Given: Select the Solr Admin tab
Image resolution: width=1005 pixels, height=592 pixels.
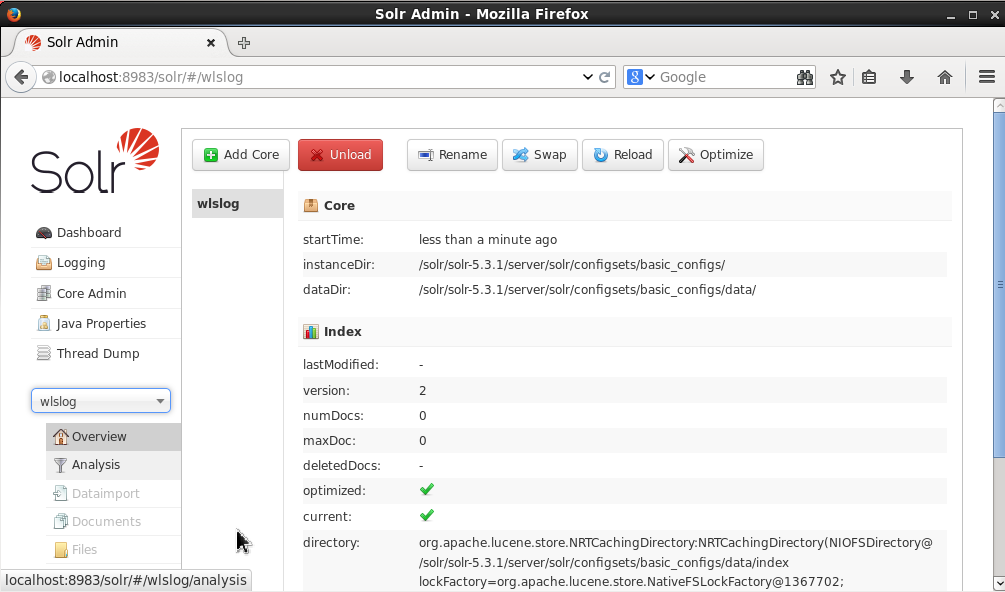Looking at the screenshot, I should pos(120,43).
